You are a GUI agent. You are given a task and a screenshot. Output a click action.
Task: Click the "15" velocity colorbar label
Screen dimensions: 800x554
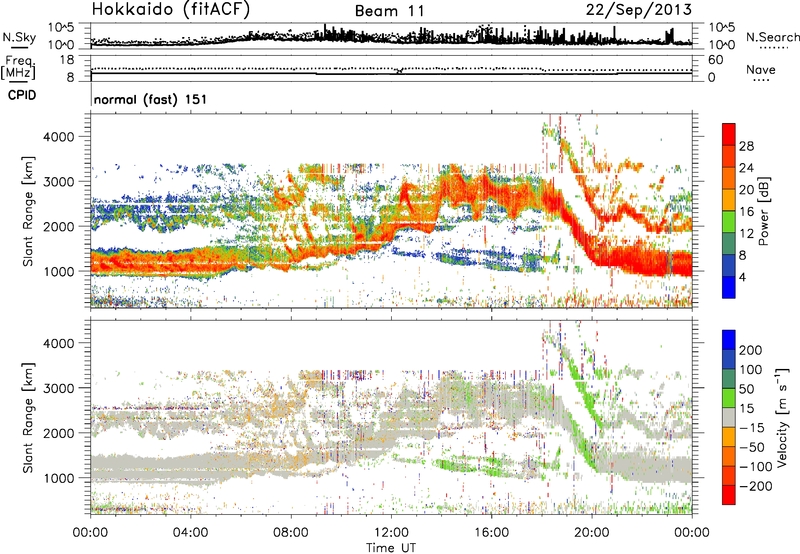pos(747,408)
